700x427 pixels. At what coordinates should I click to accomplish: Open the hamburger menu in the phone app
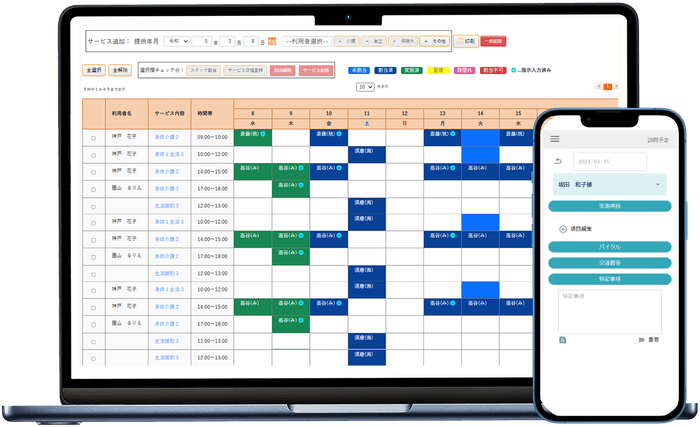[555, 139]
